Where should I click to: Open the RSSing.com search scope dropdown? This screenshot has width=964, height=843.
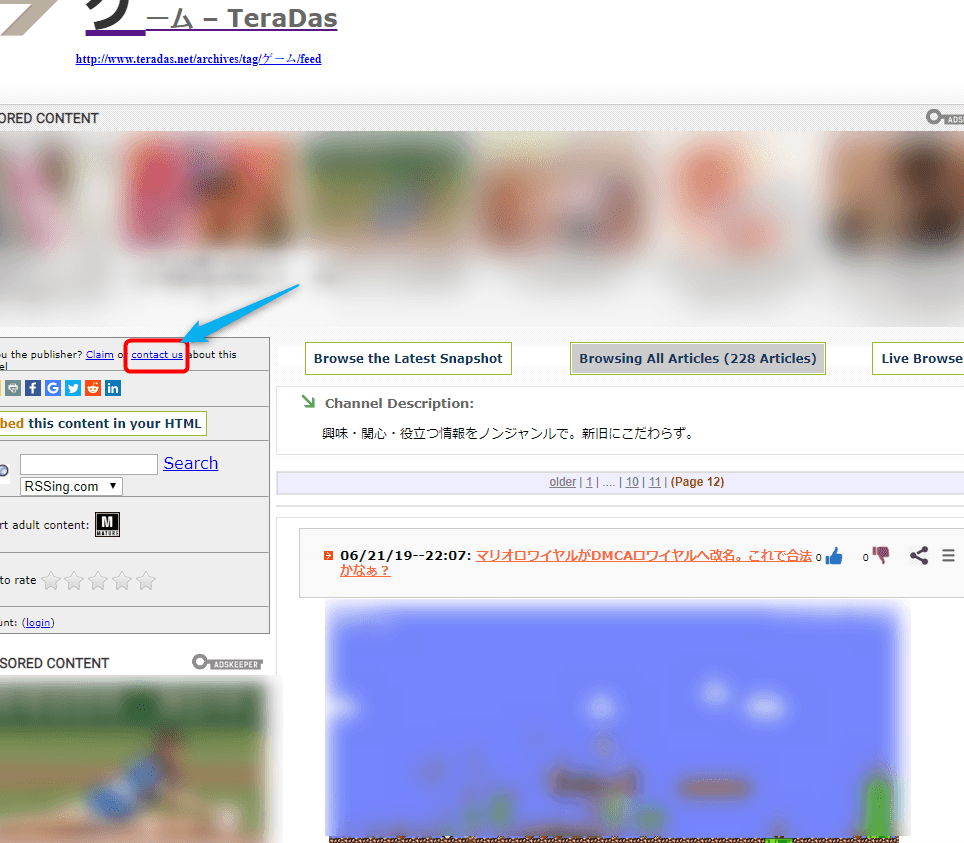tap(71, 486)
